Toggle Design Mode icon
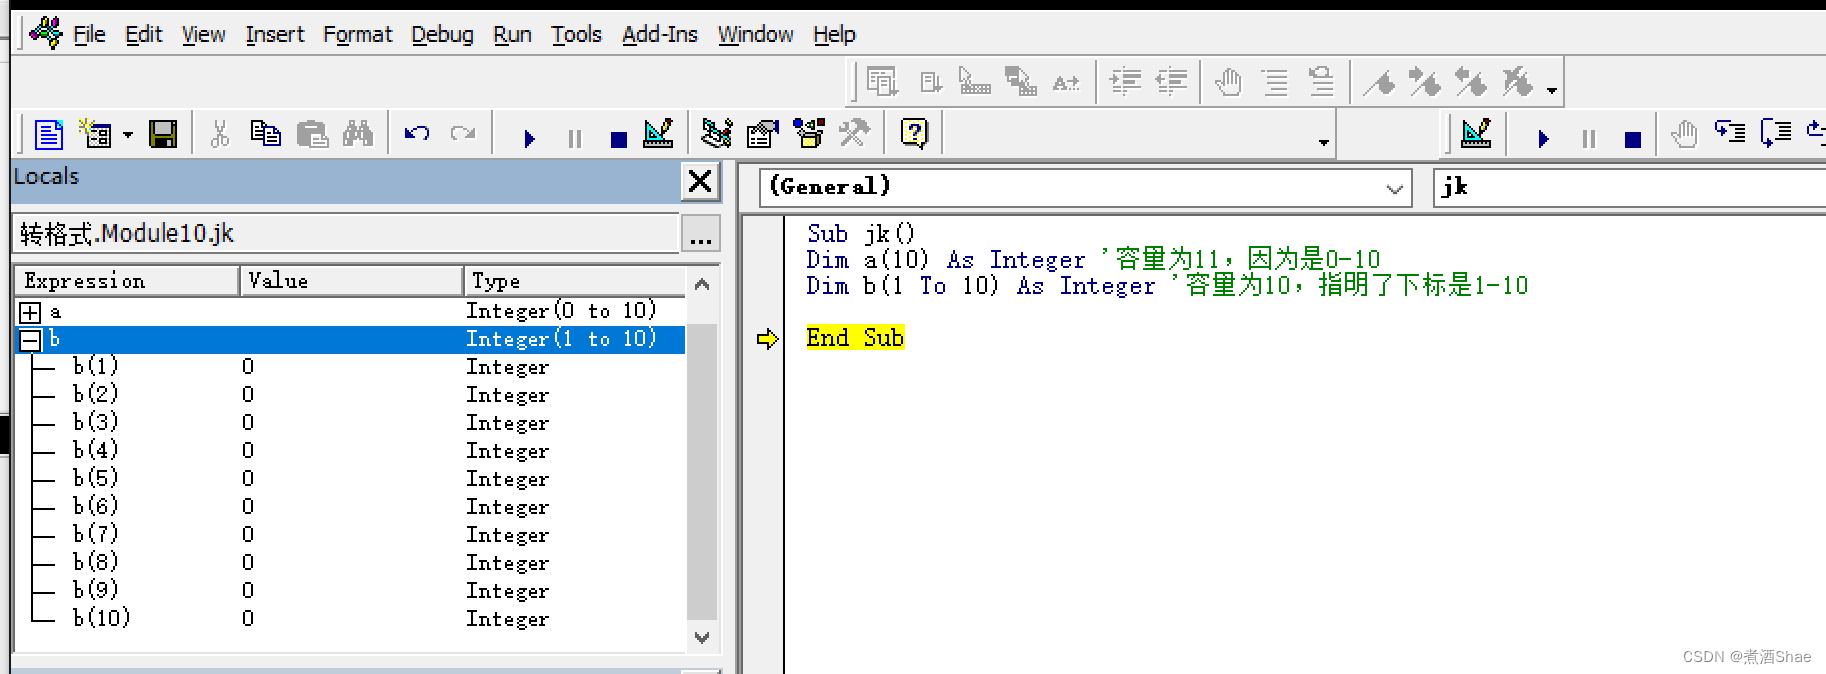Screen dimensions: 1826x674 coord(658,133)
